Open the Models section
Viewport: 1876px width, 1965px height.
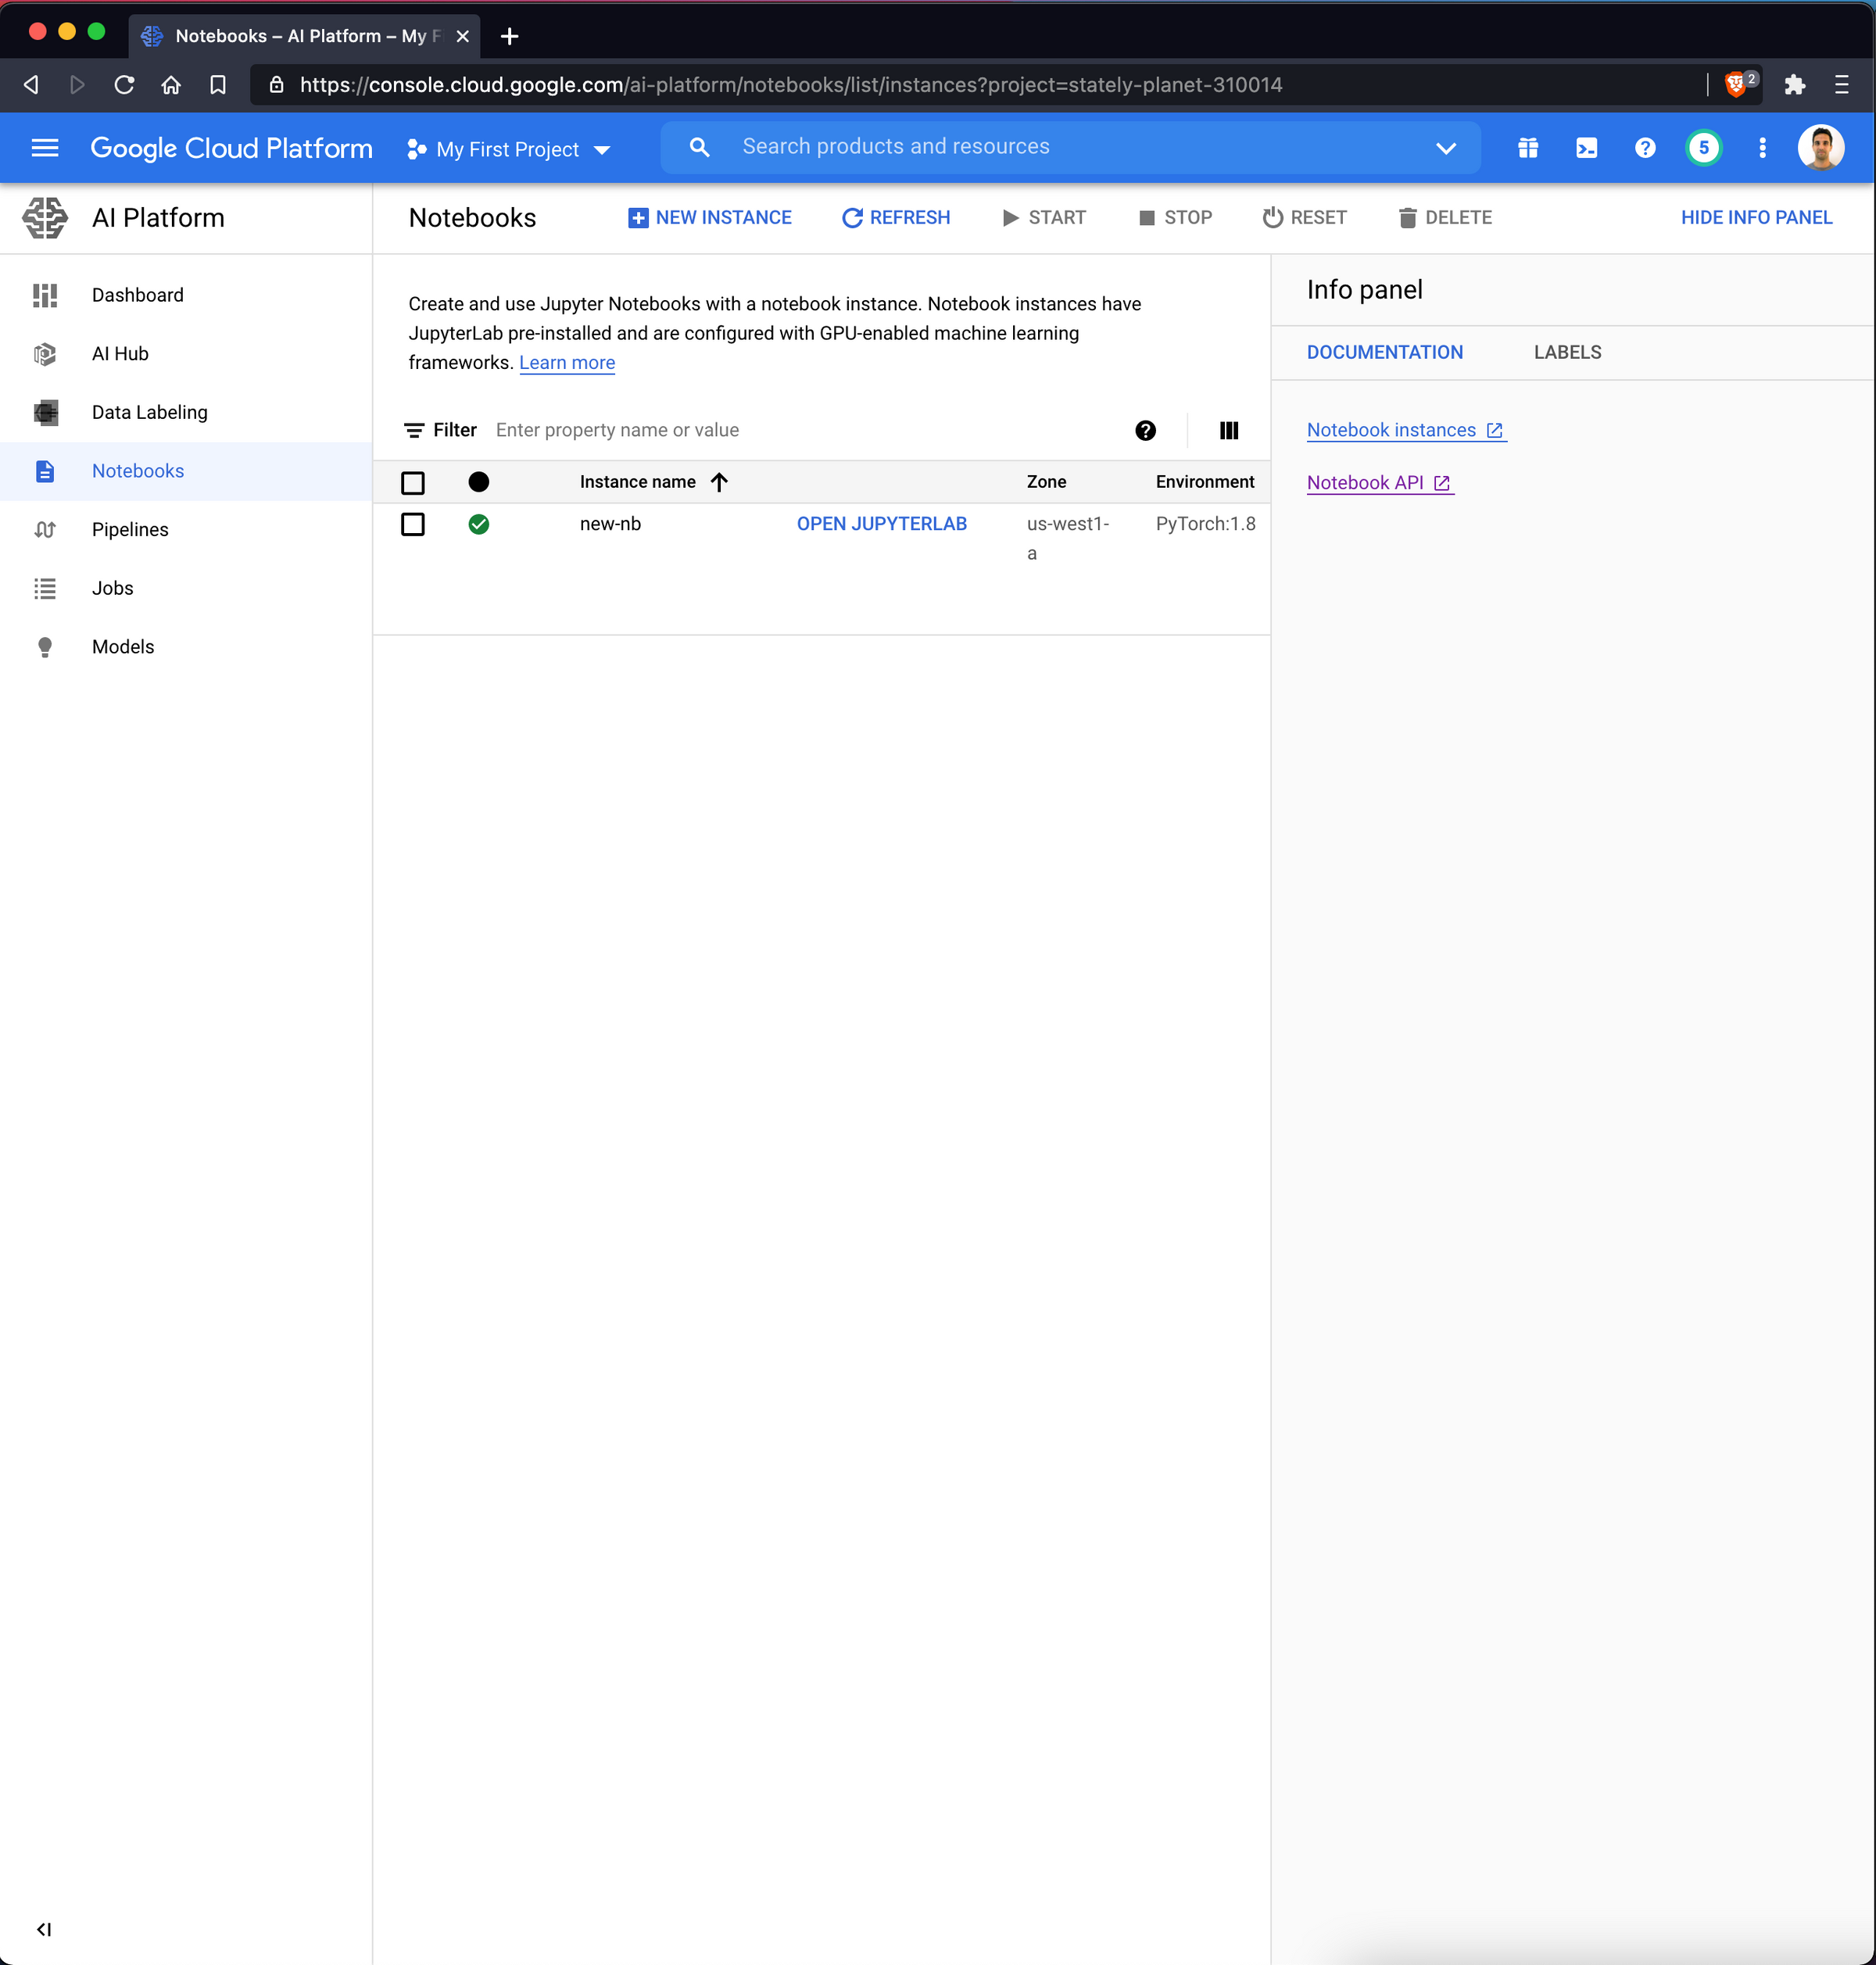click(122, 646)
